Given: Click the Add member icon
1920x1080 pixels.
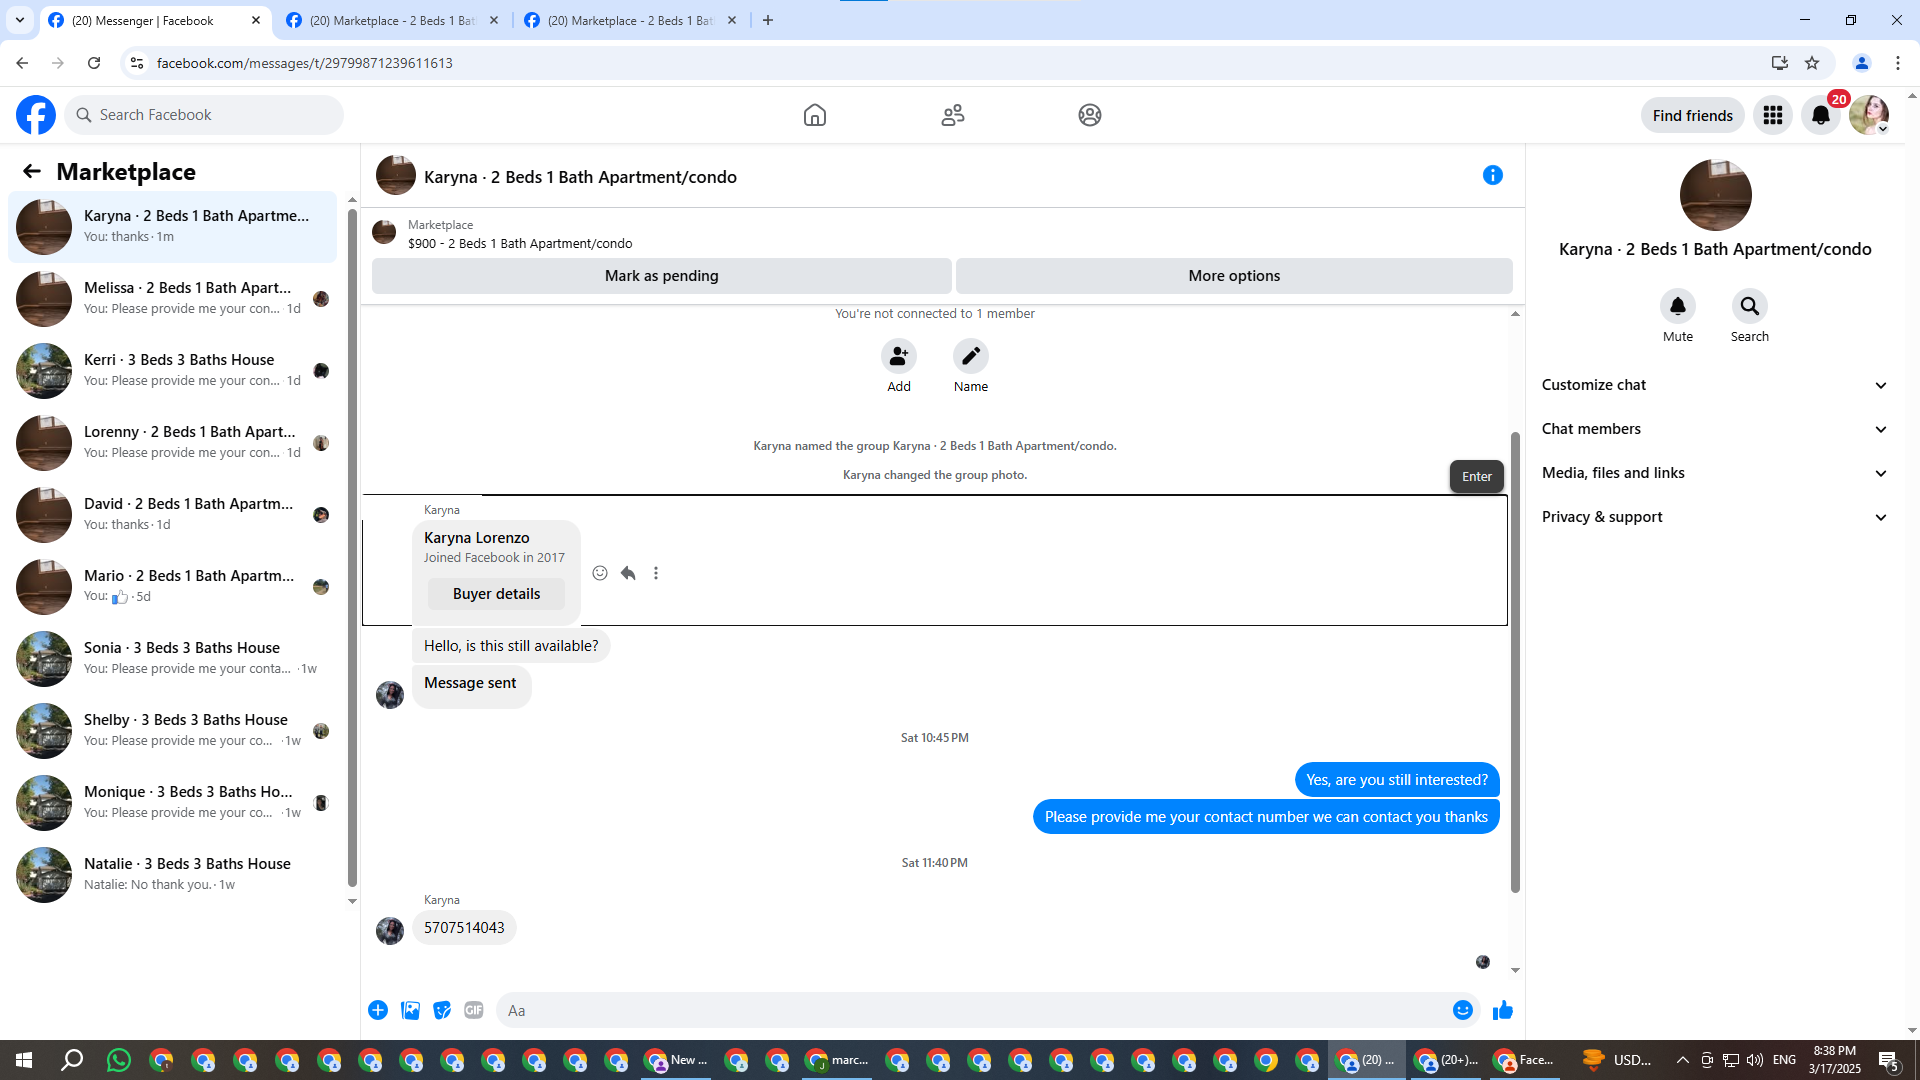Looking at the screenshot, I should point(899,356).
